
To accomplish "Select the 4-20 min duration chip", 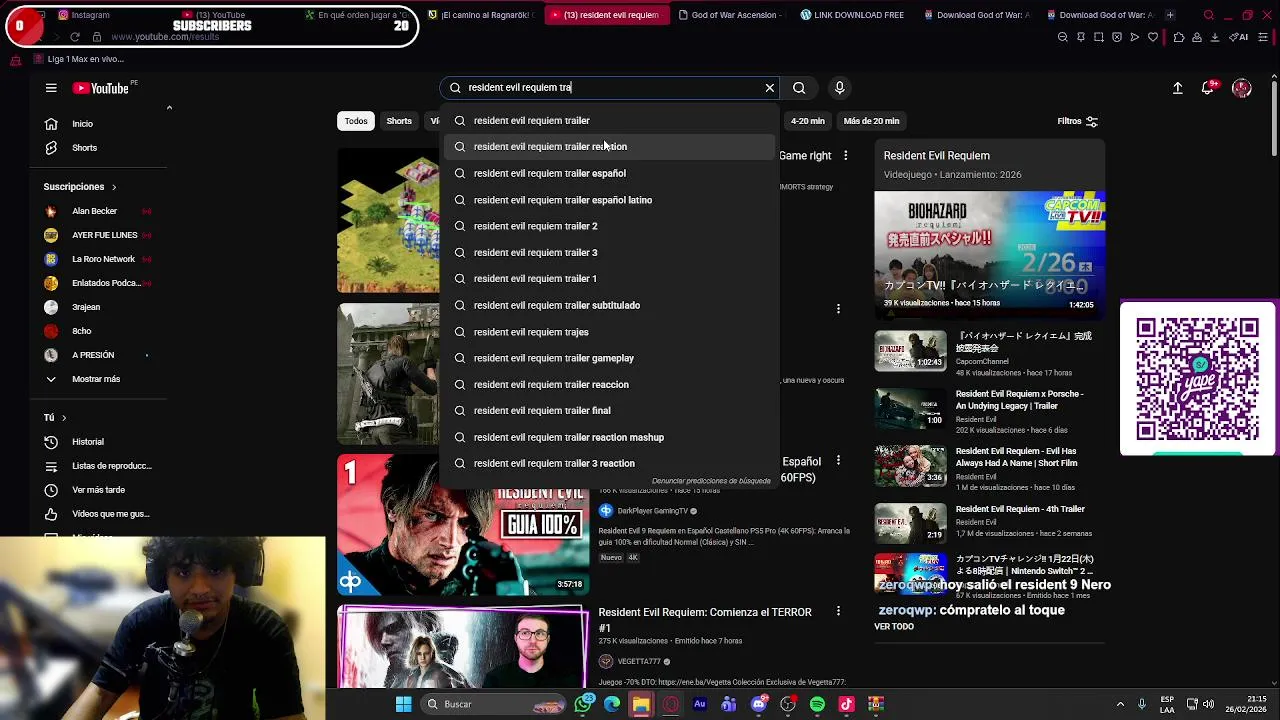I will [x=808, y=121].
